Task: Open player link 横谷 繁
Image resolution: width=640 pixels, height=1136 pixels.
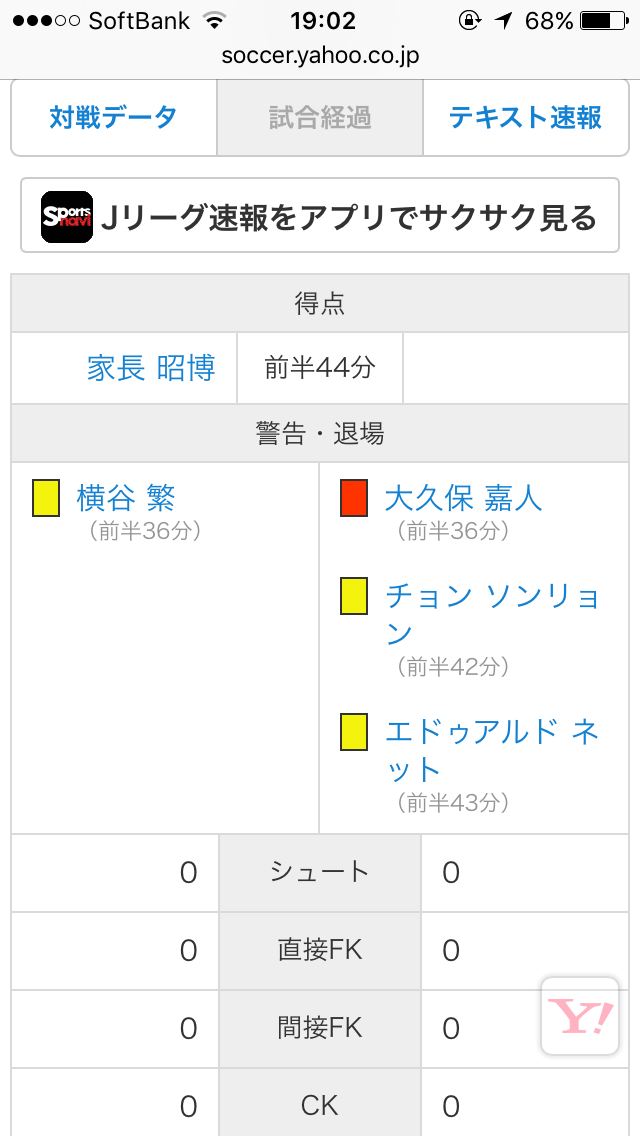Action: (x=126, y=498)
